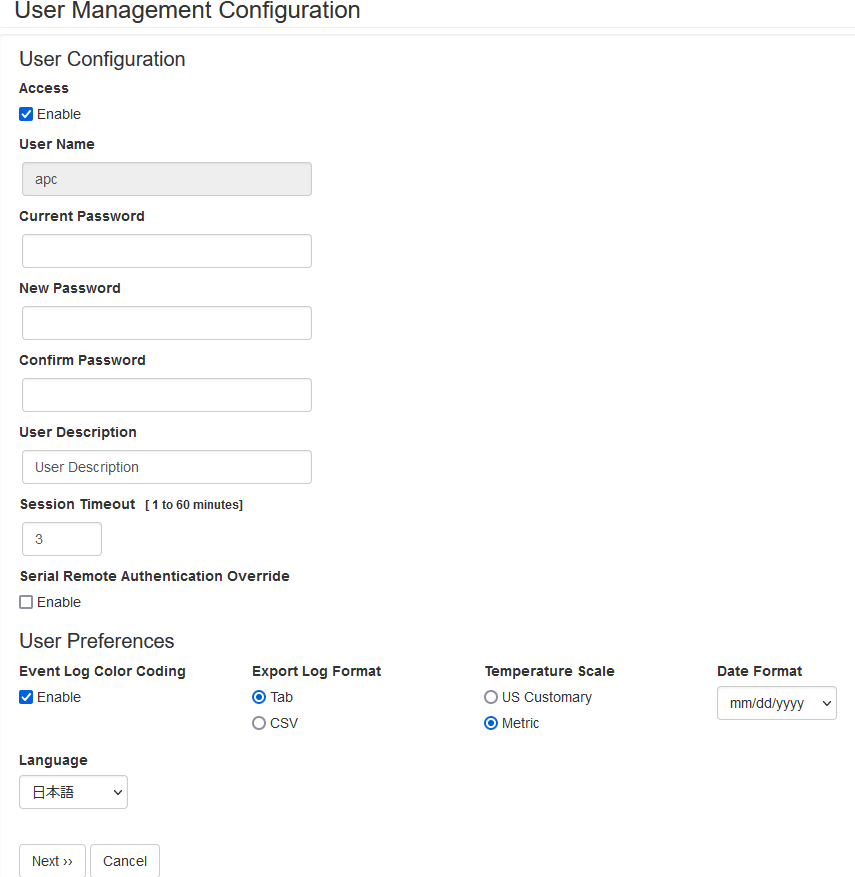Click the Enable label under Access

(x=59, y=114)
